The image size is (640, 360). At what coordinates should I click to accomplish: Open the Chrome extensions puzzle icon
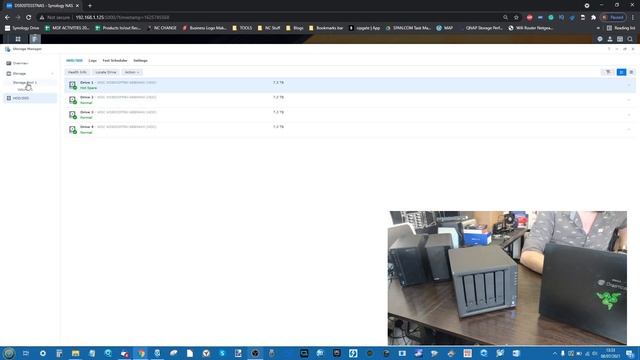[593, 18]
